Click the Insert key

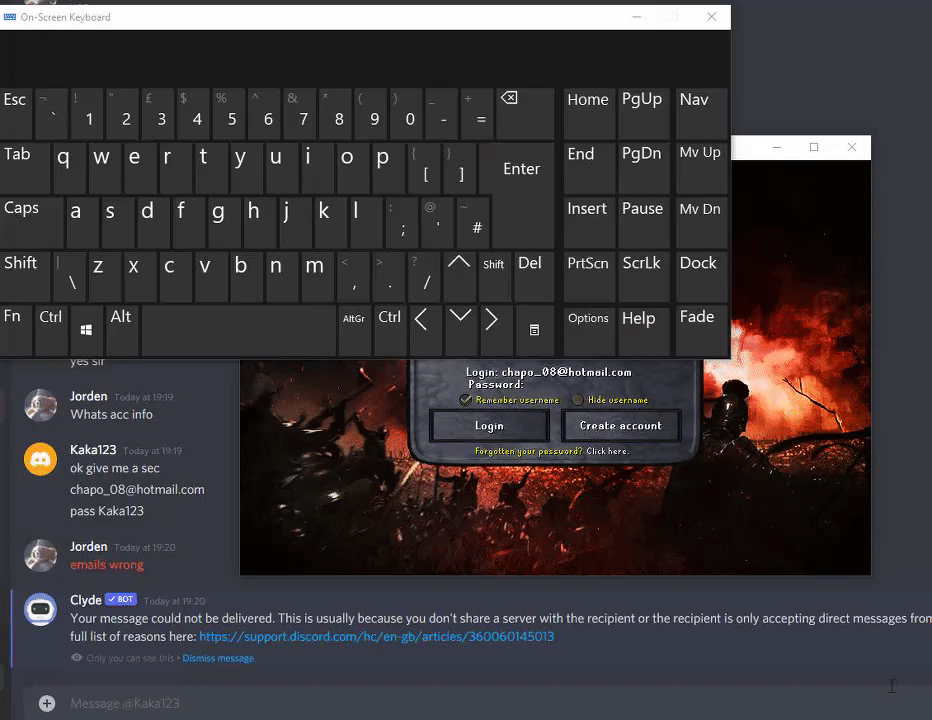coord(588,222)
